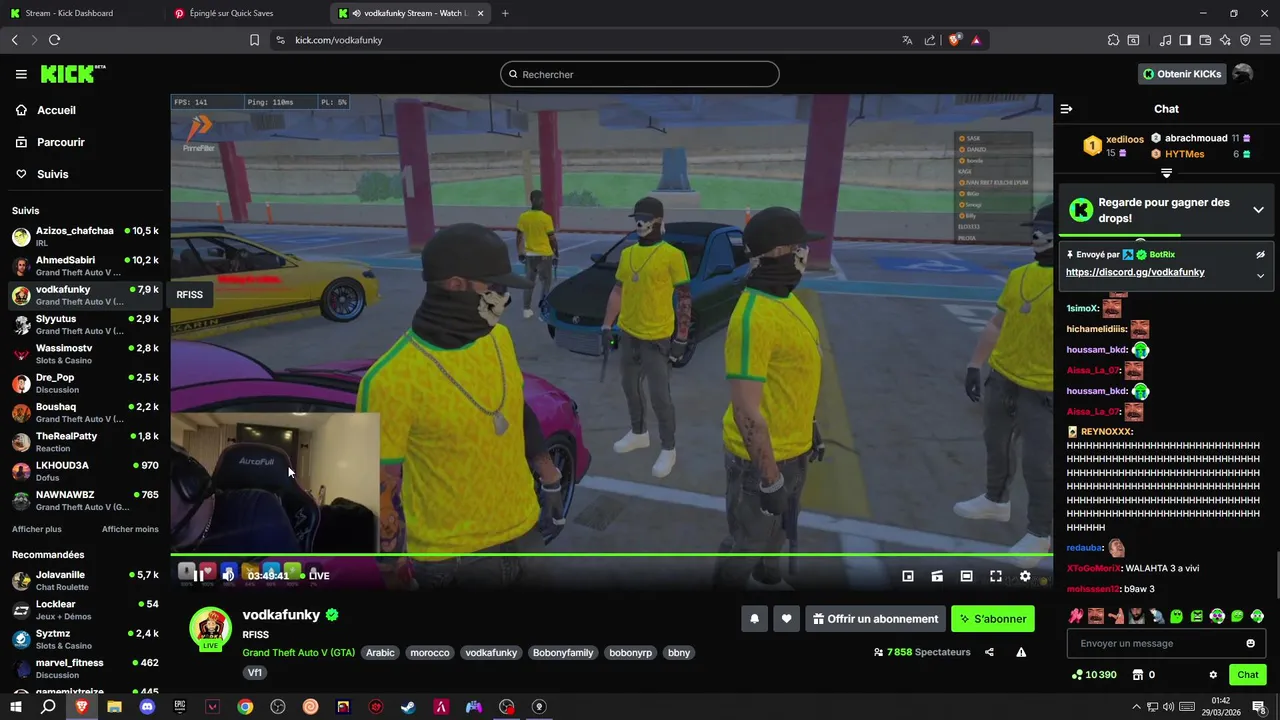Image resolution: width=1280 pixels, height=720 pixels.
Task: Click Grand Theft Auto V (GTA) category link
Action: click(298, 653)
